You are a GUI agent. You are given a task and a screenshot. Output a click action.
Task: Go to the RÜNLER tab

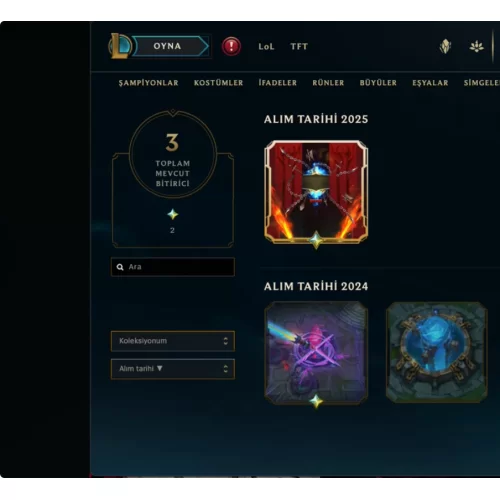(328, 83)
